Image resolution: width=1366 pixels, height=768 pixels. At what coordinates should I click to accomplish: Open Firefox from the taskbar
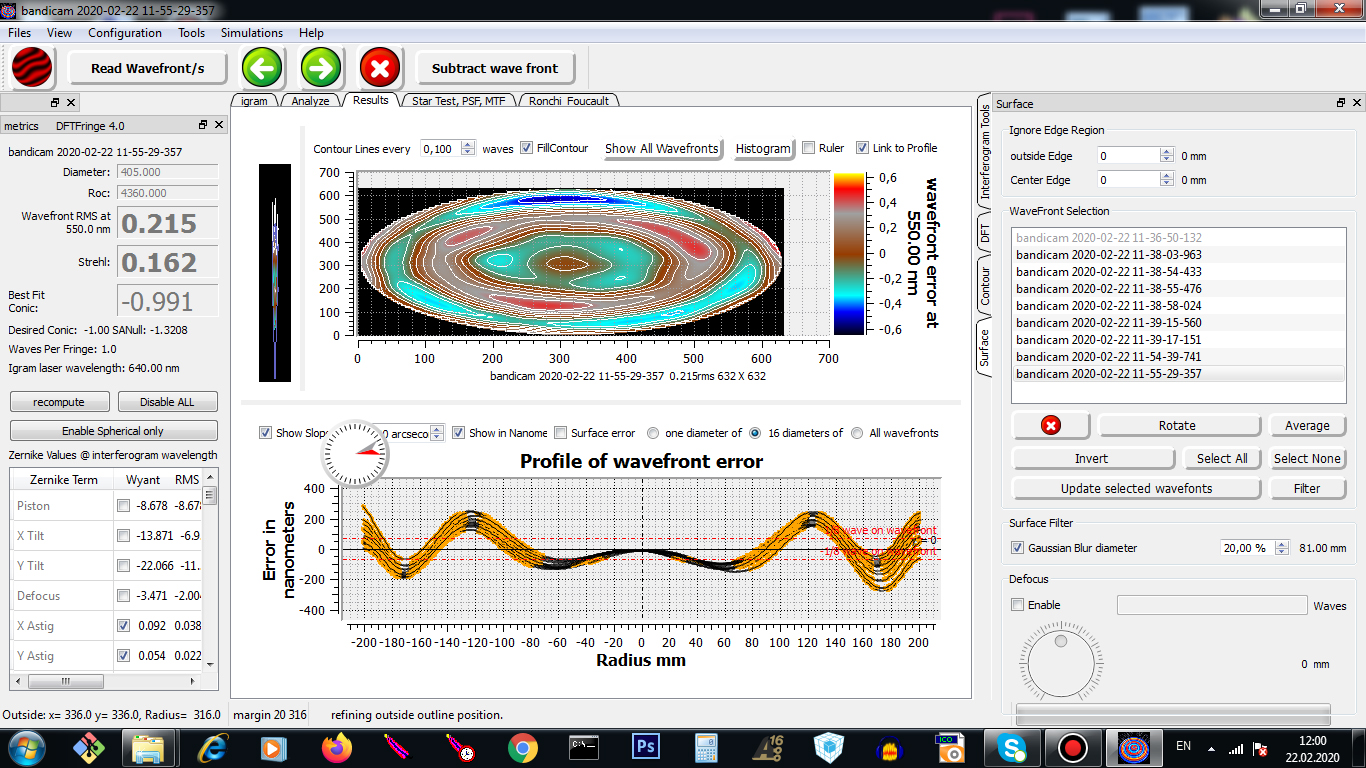coord(337,747)
